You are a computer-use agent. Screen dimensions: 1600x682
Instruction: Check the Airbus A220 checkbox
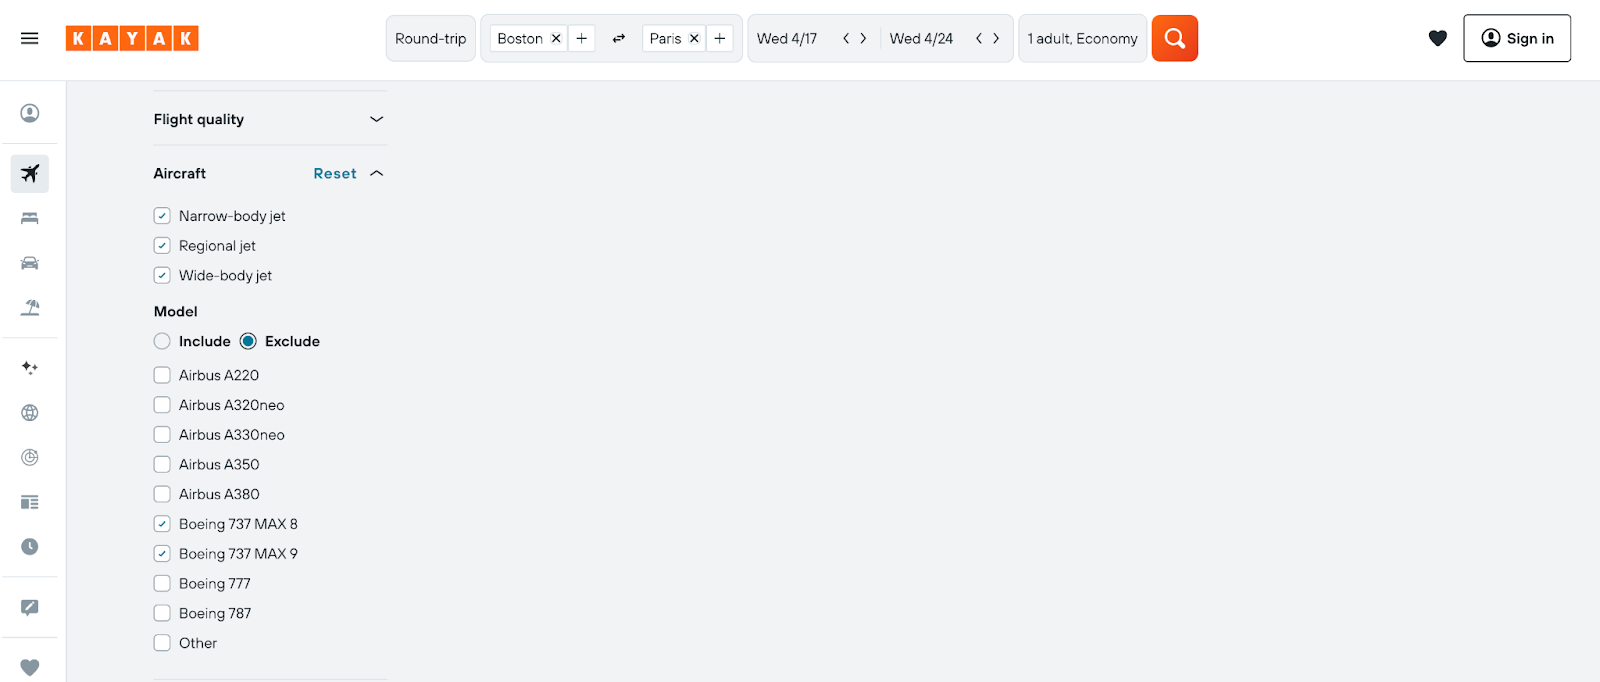point(162,375)
